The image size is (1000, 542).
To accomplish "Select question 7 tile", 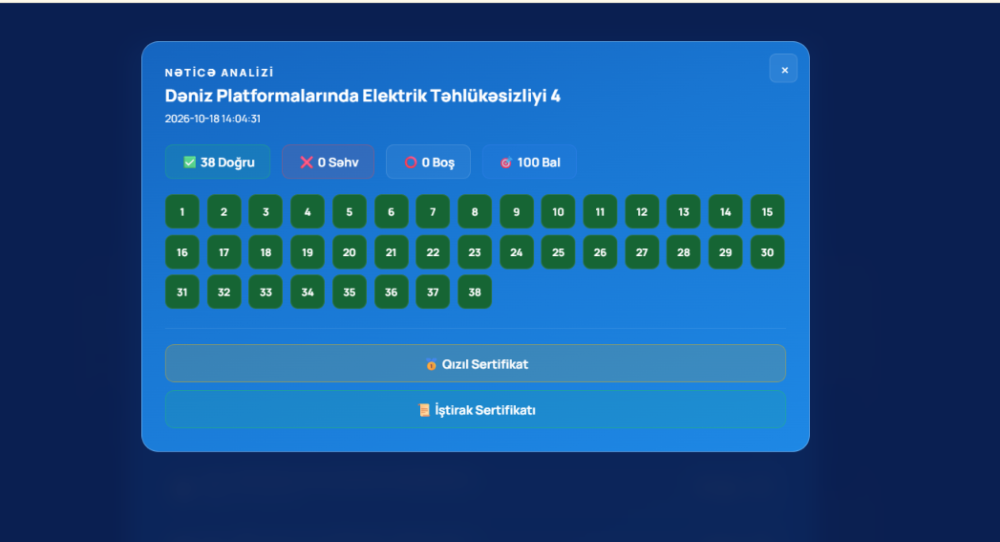I will click(433, 212).
